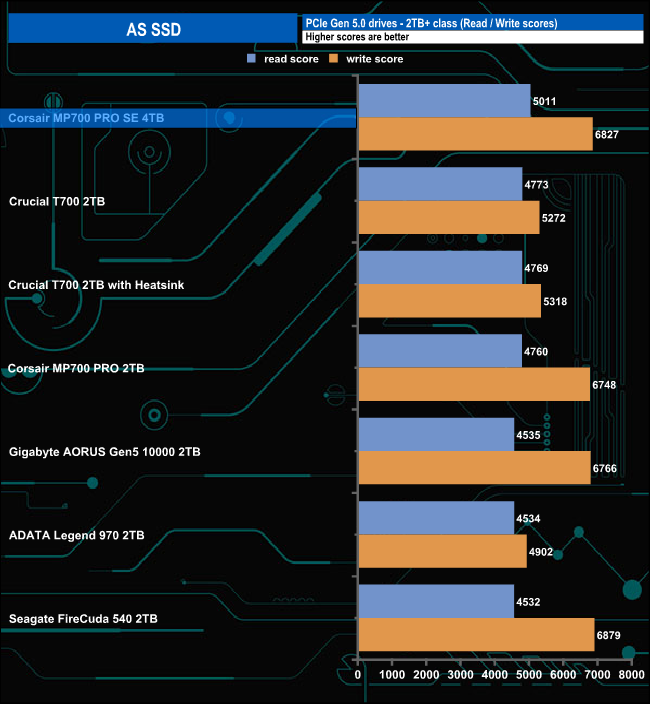Click the 4534 value label
This screenshot has width=650, height=704.
528,519
